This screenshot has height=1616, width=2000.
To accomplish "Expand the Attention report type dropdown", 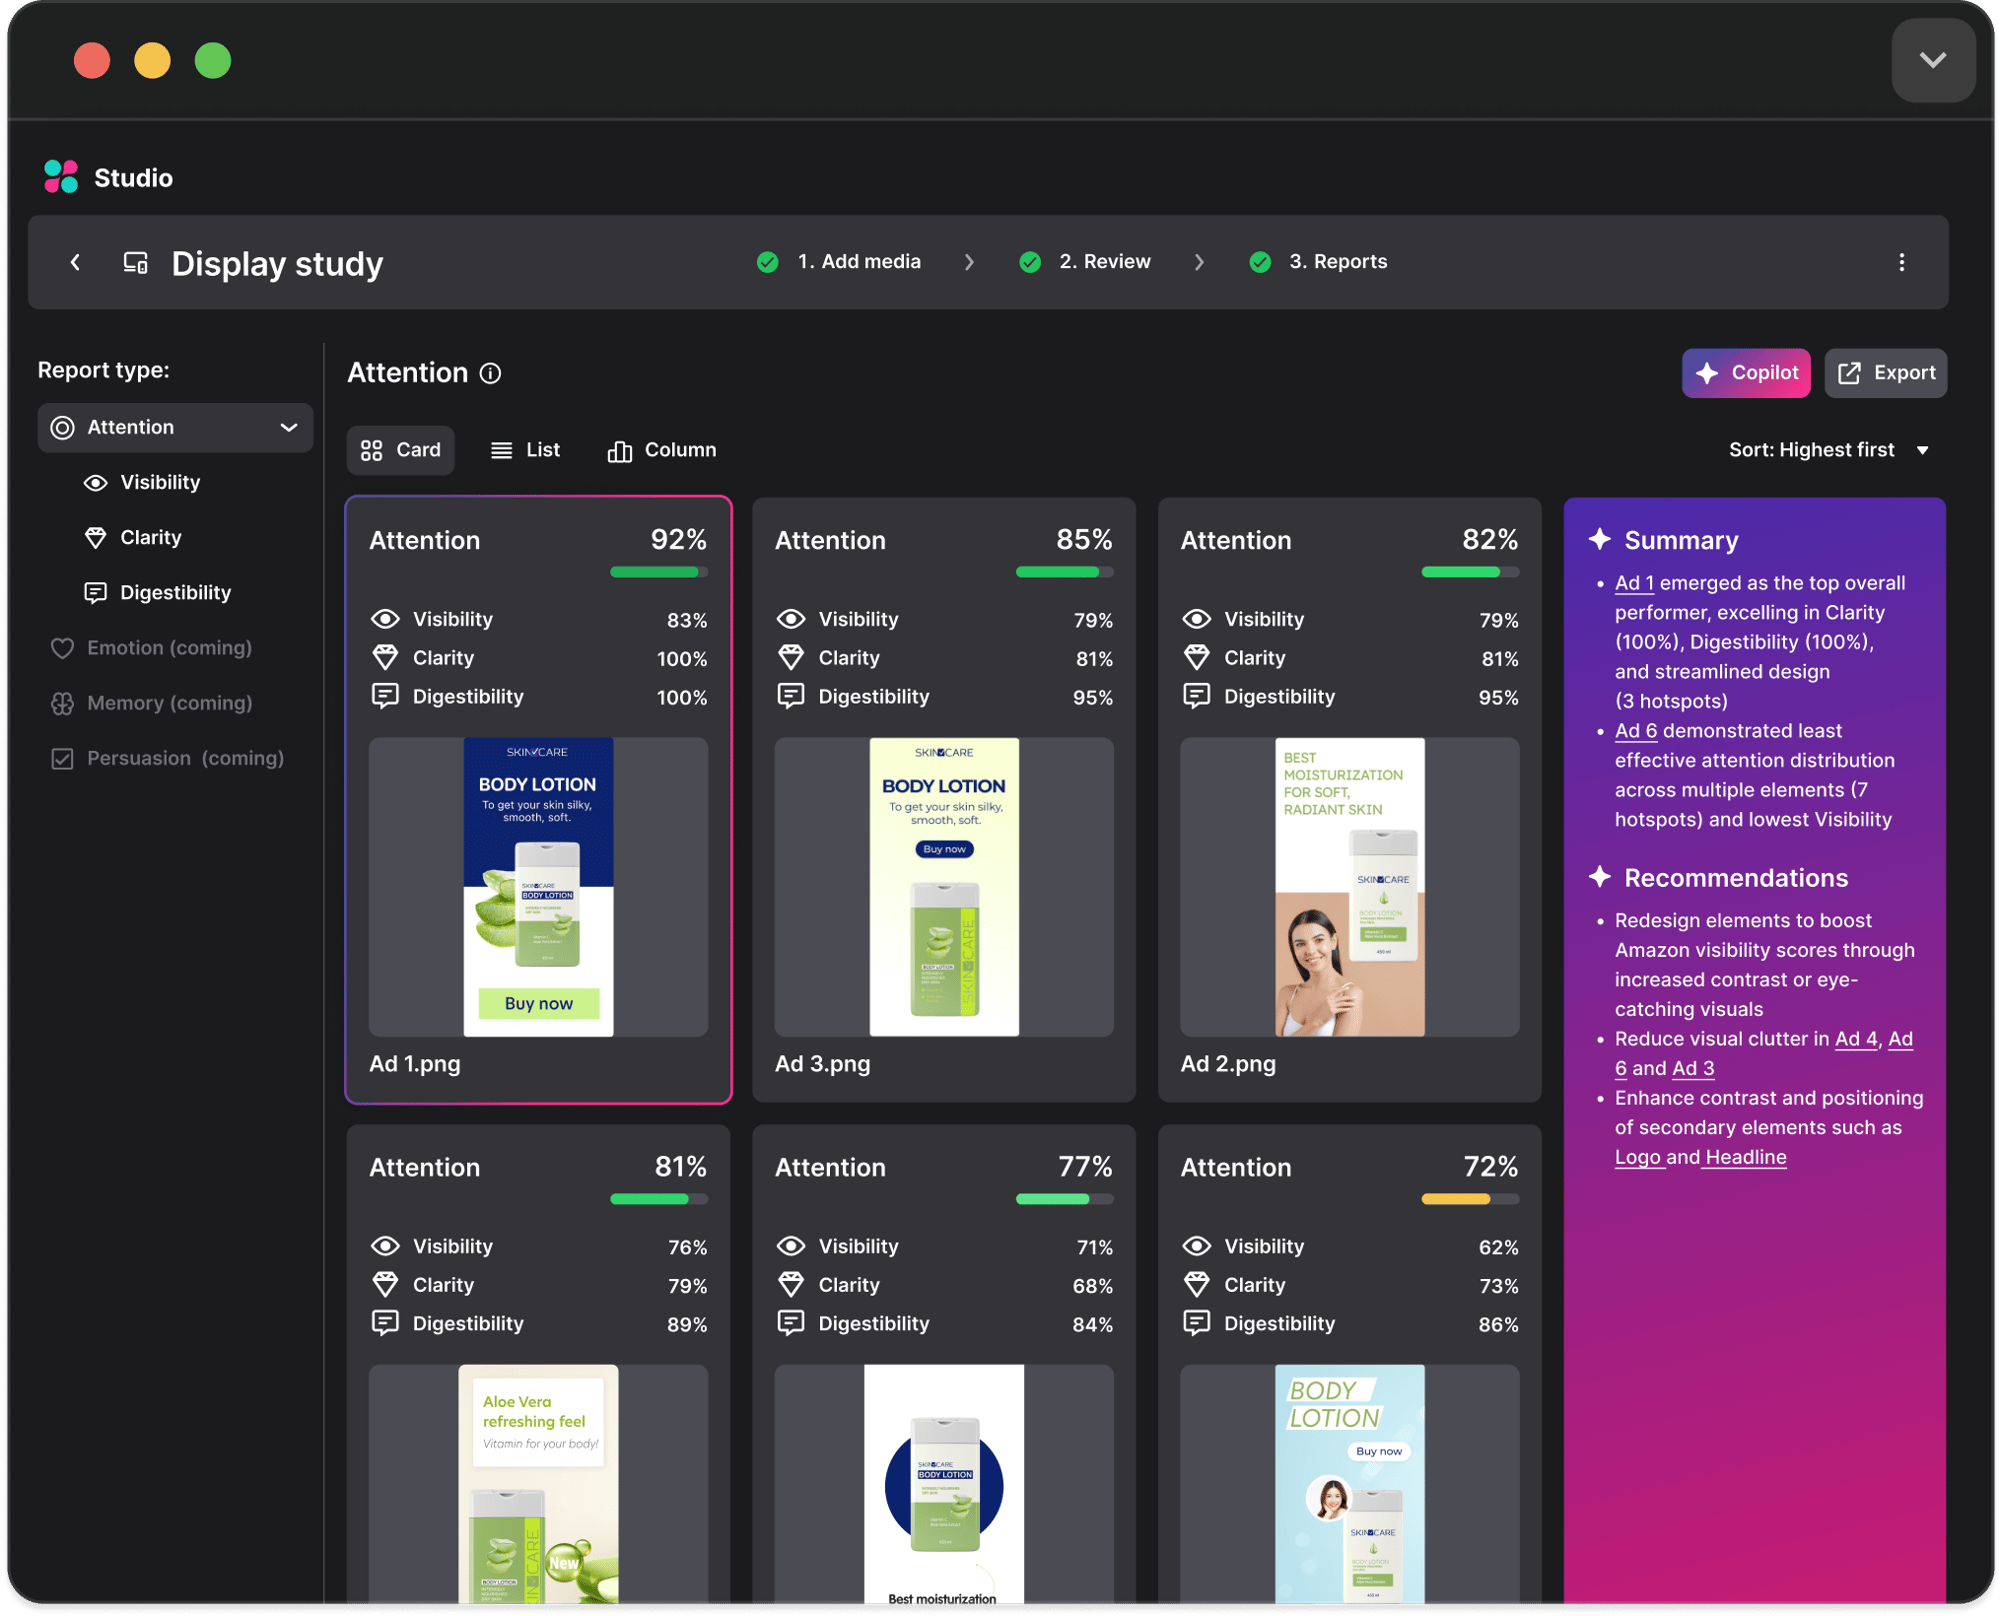I will (x=175, y=428).
